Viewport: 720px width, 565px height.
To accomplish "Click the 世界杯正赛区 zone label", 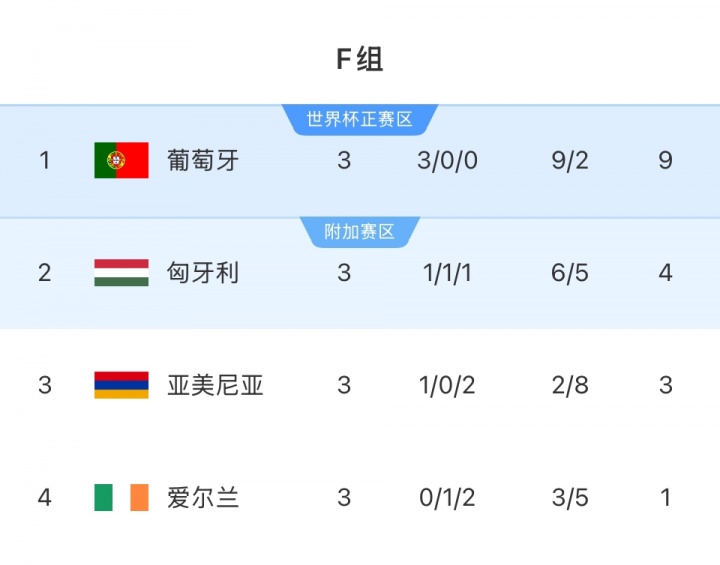I will coord(359,119).
